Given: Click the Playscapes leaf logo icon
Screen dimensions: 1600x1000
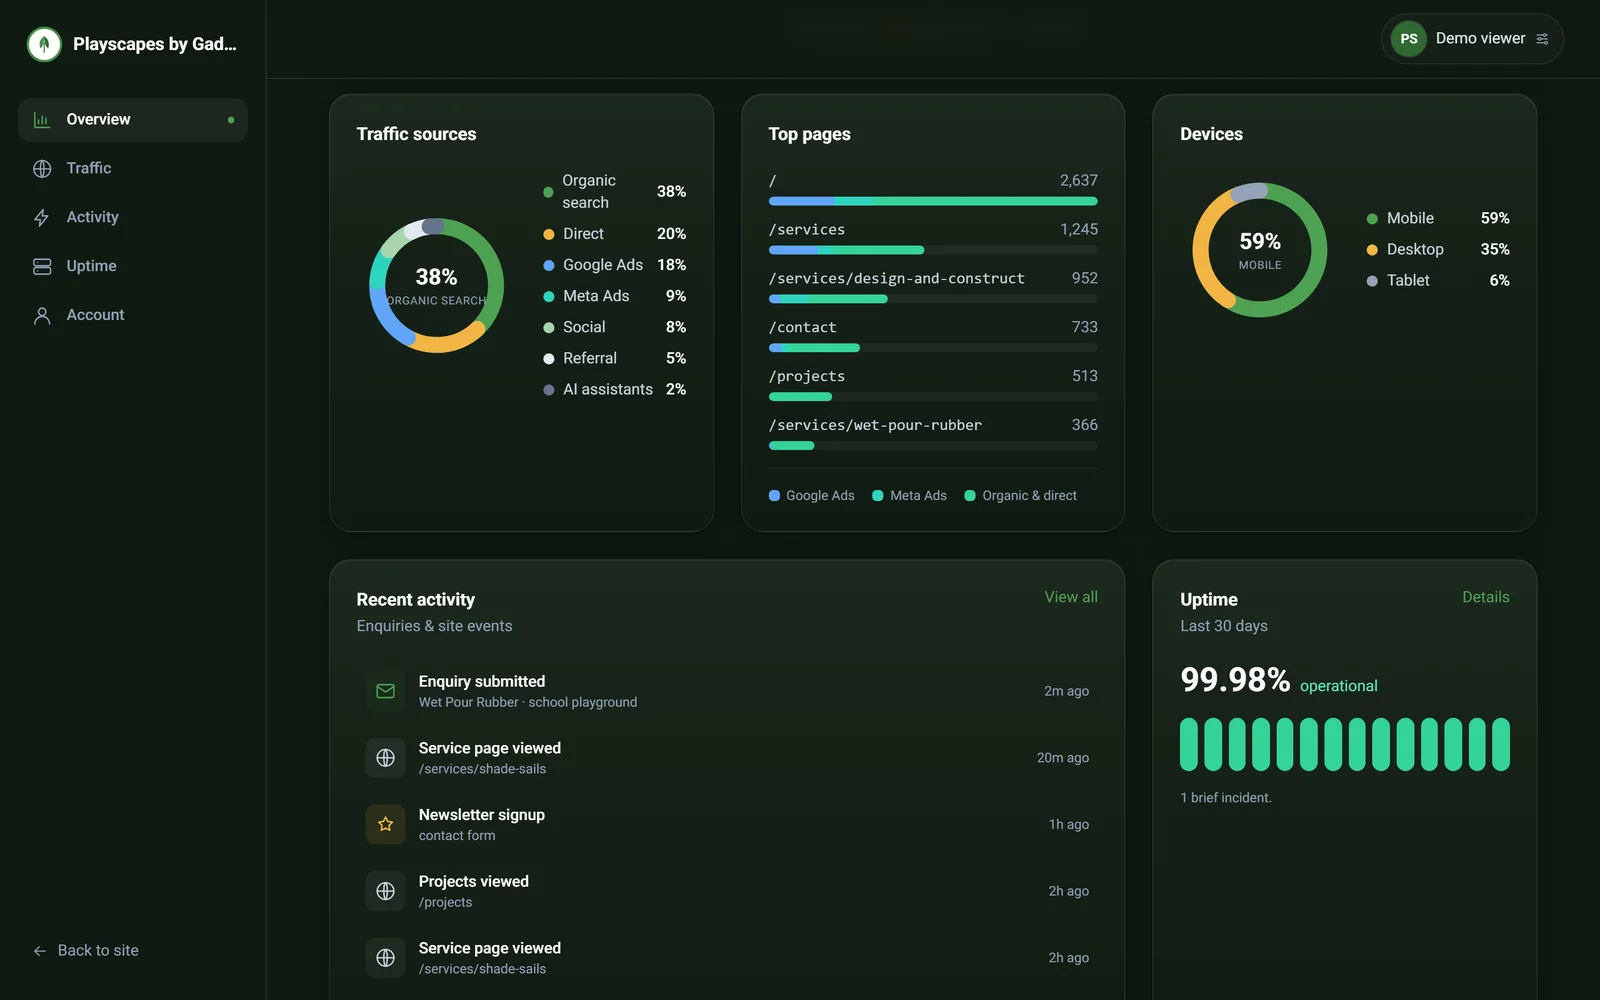Looking at the screenshot, I should click(x=44, y=44).
